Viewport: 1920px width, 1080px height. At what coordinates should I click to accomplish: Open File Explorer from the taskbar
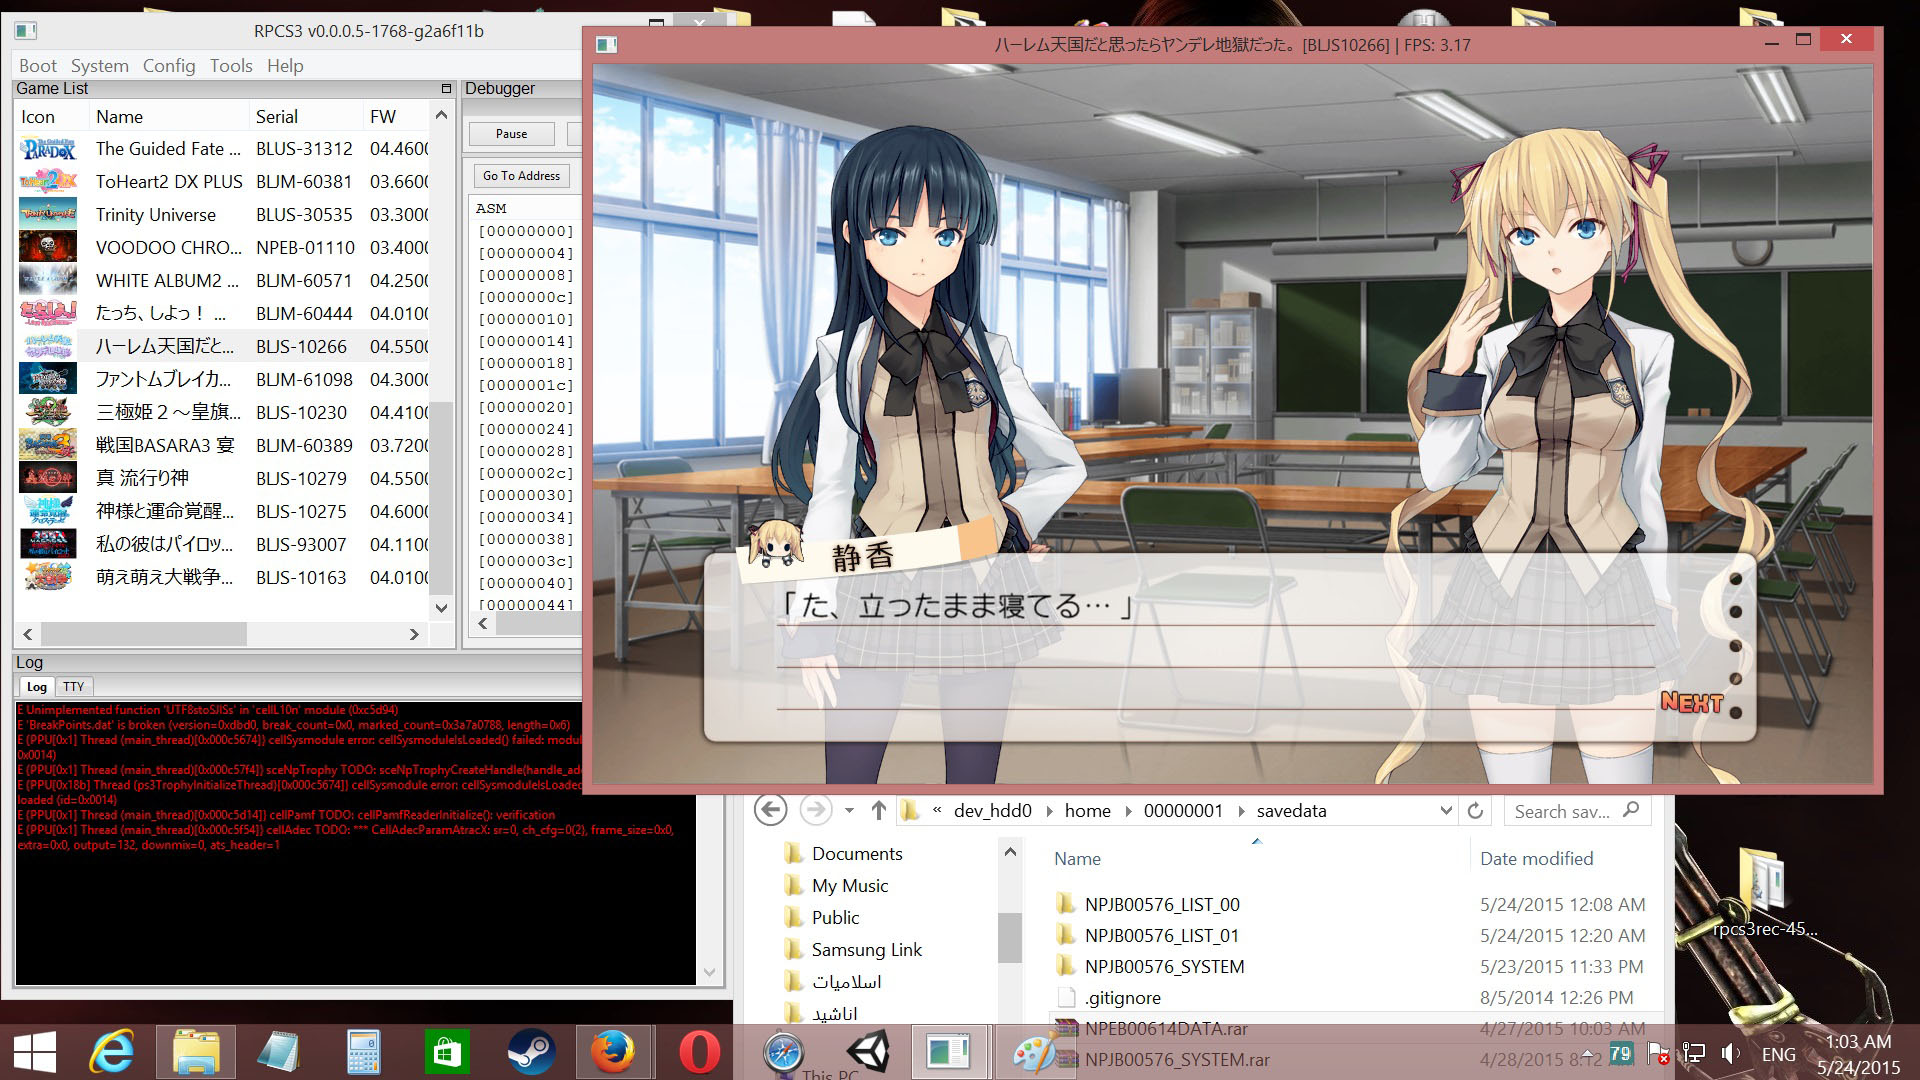coord(196,1053)
